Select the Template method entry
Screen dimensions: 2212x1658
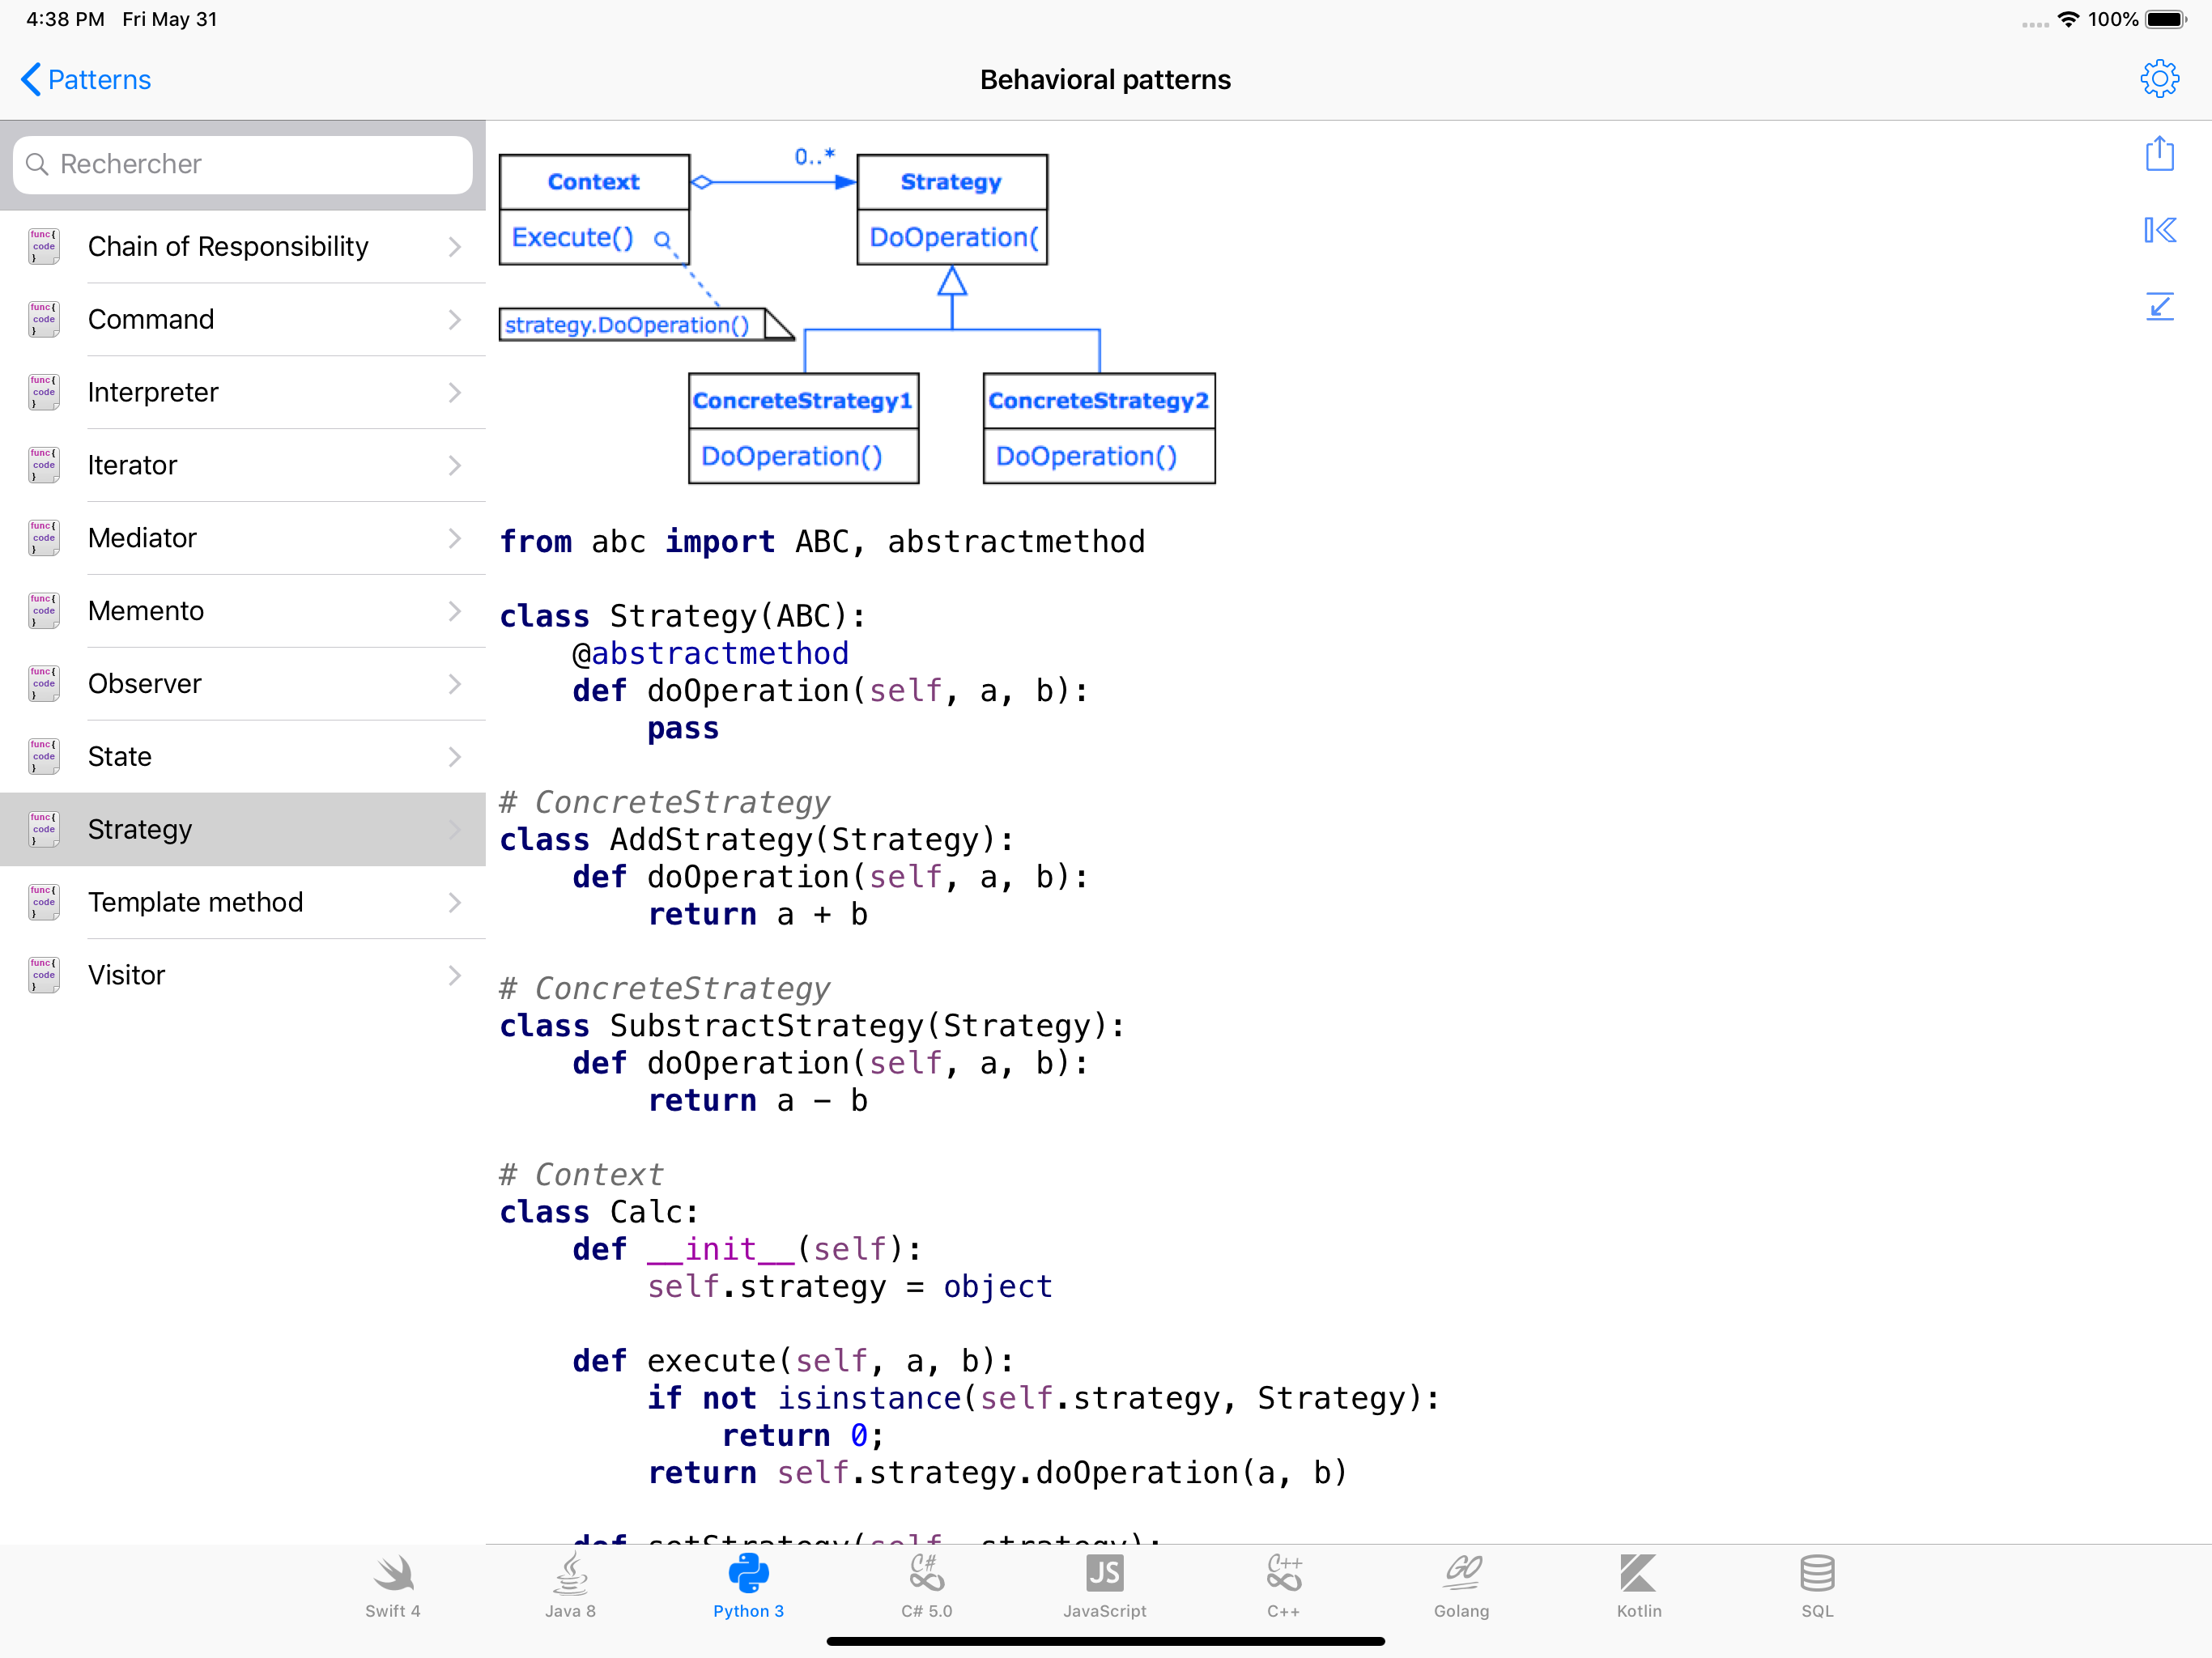coord(195,902)
